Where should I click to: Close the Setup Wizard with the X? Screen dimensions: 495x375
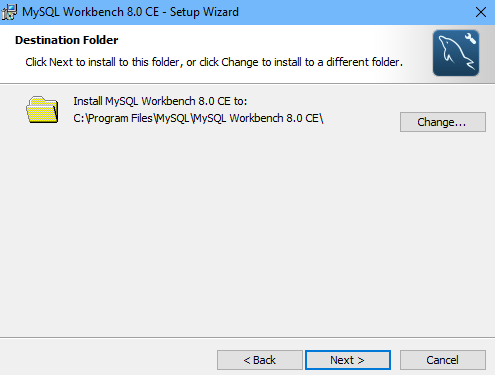[x=481, y=12]
